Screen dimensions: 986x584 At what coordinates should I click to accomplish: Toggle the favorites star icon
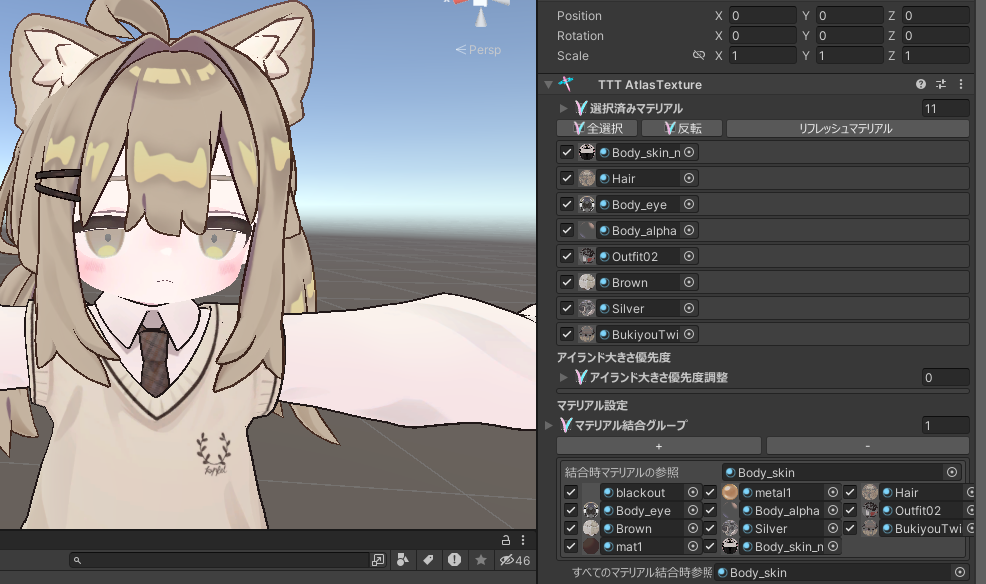click(480, 560)
